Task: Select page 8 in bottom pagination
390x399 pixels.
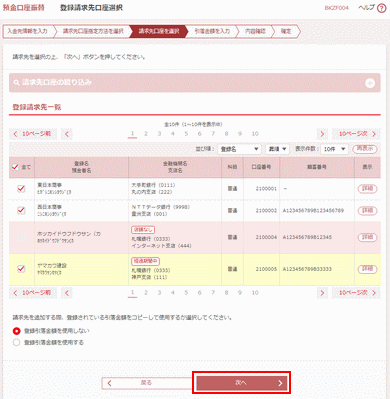Action: pyautogui.click(x=226, y=293)
